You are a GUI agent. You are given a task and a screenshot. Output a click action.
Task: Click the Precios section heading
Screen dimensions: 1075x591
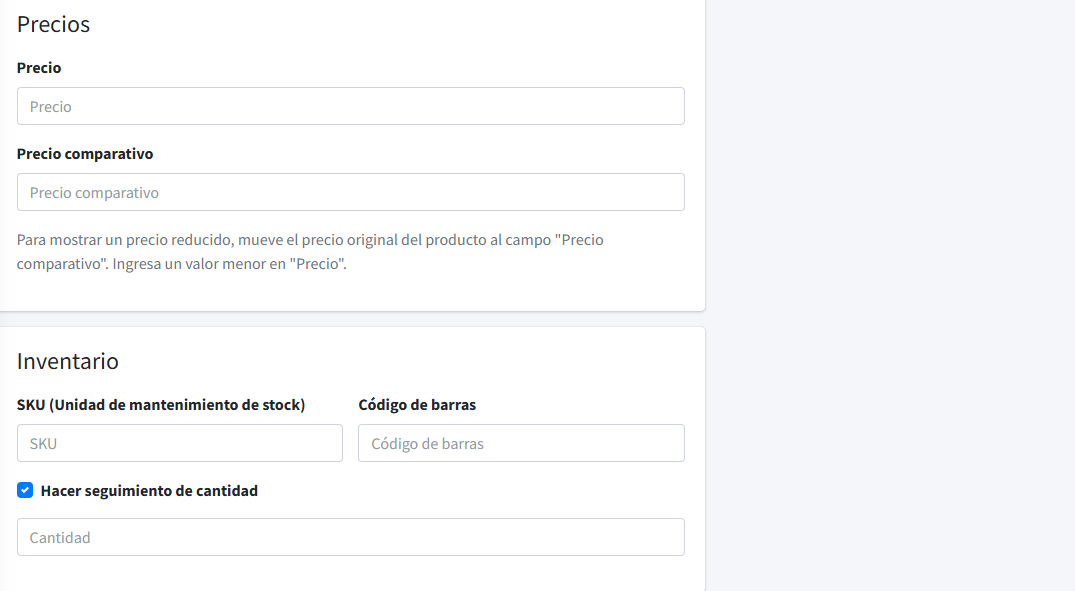click(53, 24)
